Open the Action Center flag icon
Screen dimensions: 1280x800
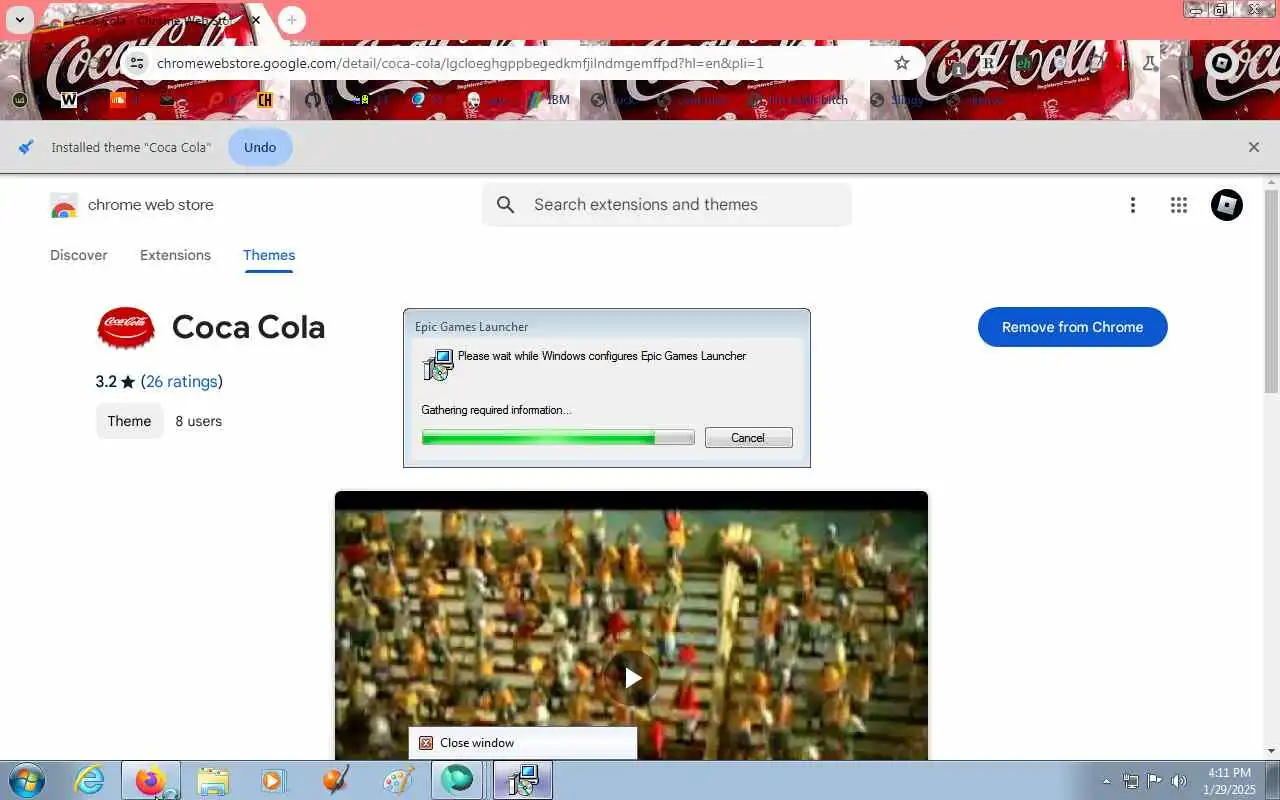coord(1155,781)
